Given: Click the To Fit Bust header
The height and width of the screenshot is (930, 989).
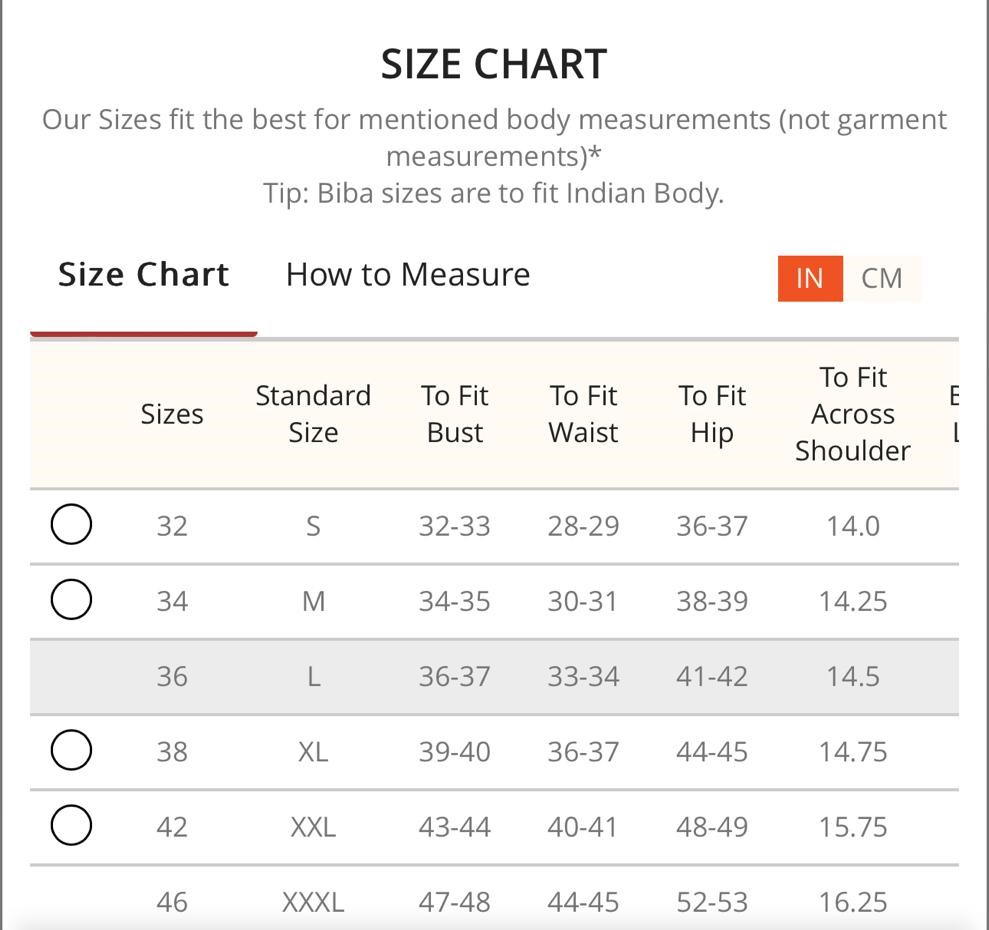Looking at the screenshot, I should (x=455, y=414).
